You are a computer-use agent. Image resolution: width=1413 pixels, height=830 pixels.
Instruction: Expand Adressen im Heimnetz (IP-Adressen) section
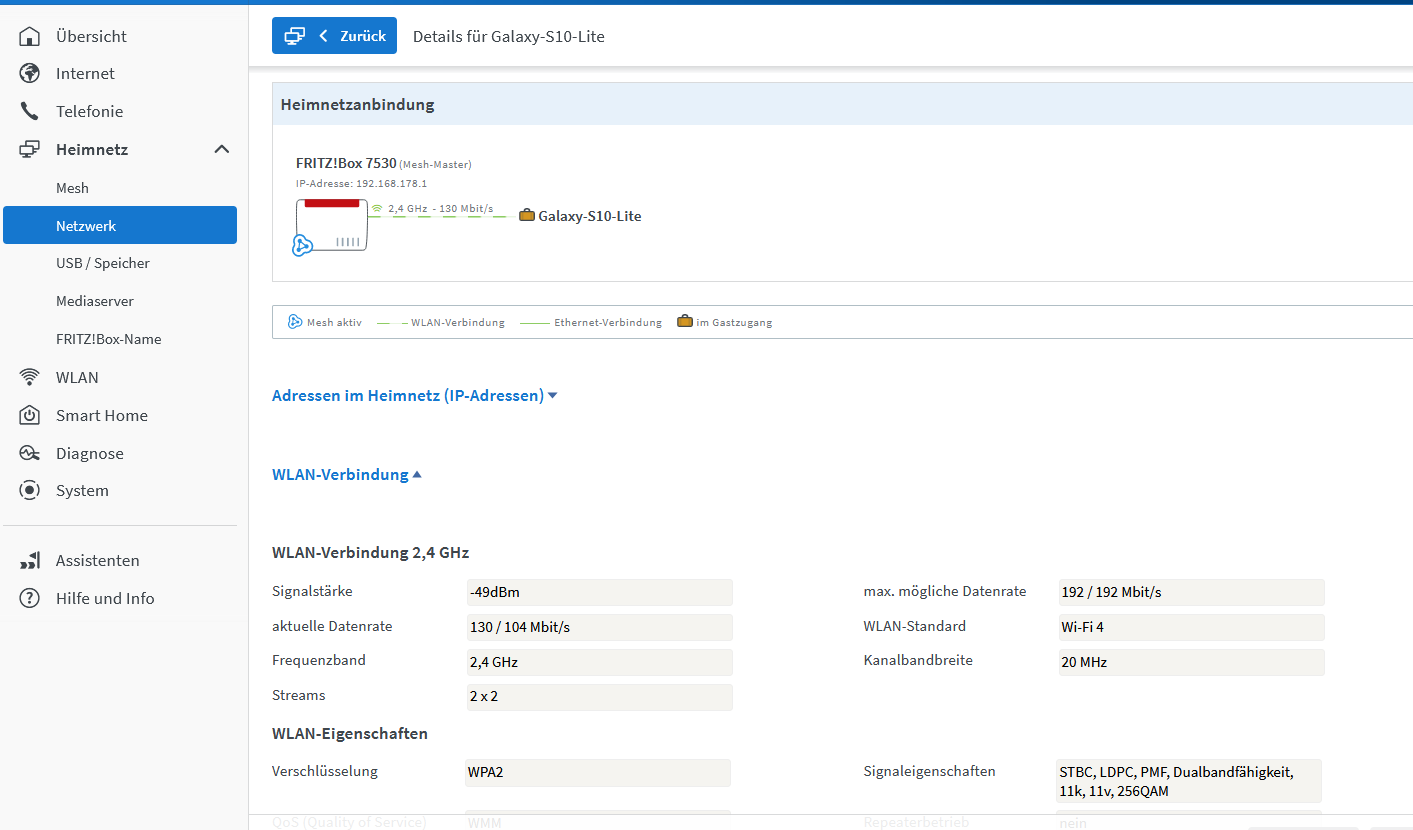(415, 396)
